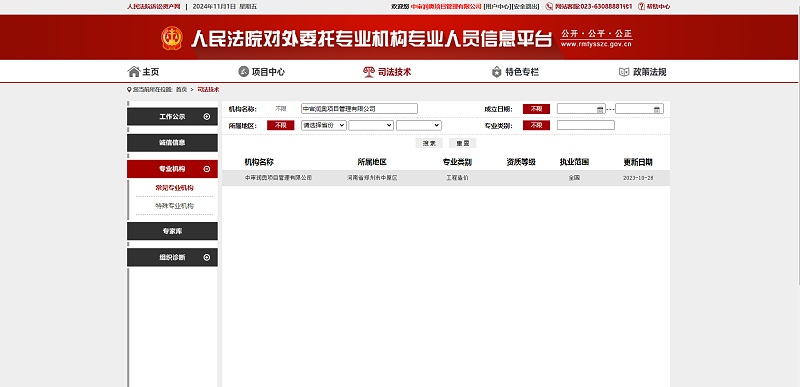Click the 专业类别 column header
The image size is (800, 387).
coord(457,162)
